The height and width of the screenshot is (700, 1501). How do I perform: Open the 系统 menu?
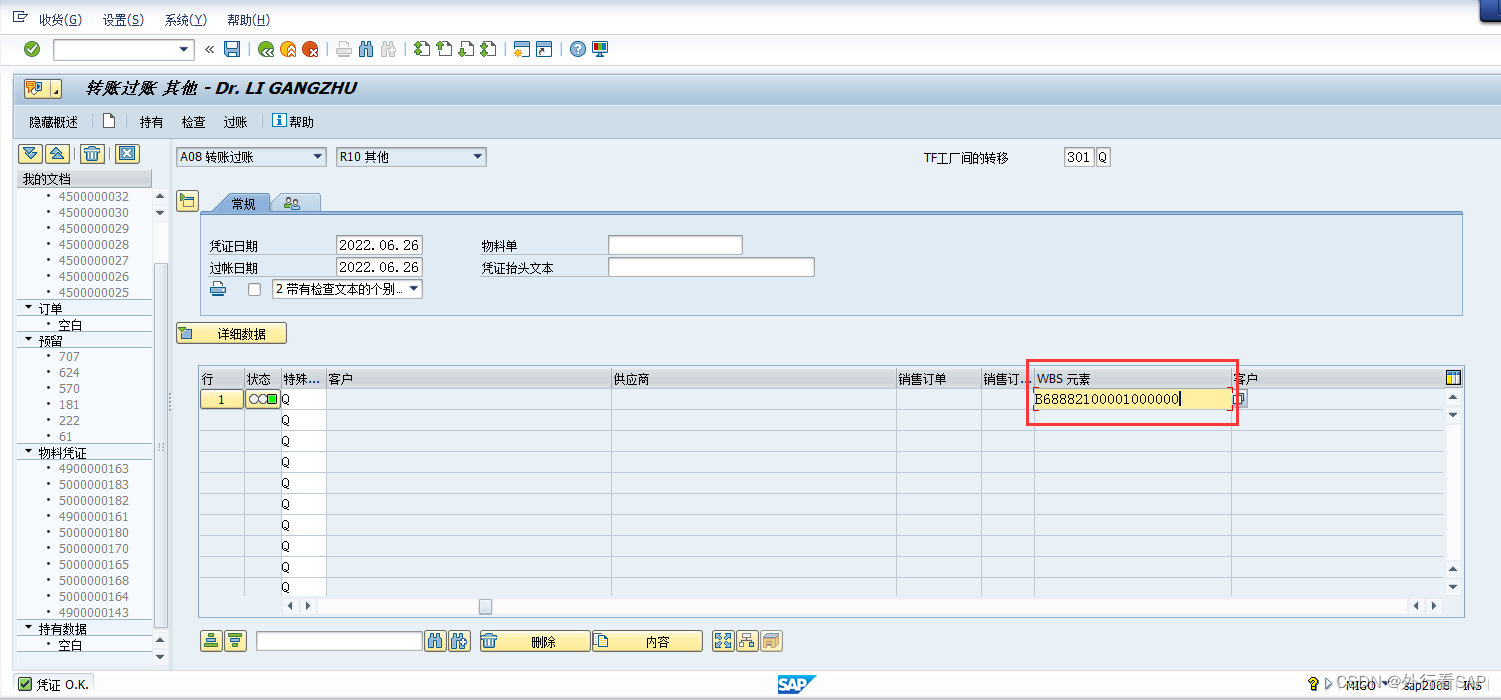[186, 19]
